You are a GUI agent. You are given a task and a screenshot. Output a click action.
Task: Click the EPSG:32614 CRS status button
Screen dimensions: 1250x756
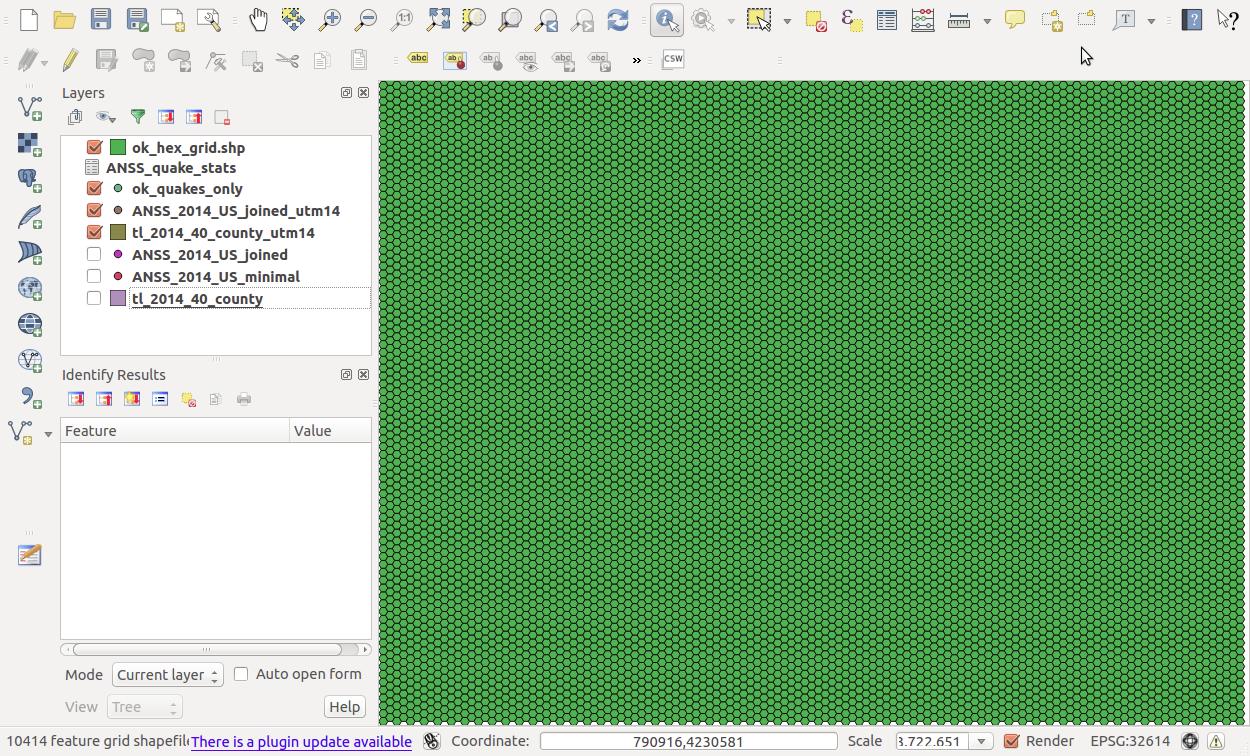1130,741
